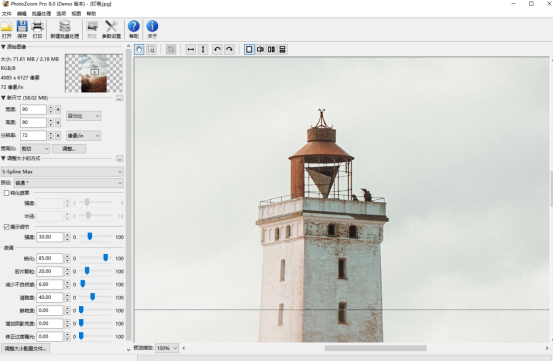Screen dimensions: 553x361
Task: Click the left panel scroll-down arrow
Action: pos(128,349)
